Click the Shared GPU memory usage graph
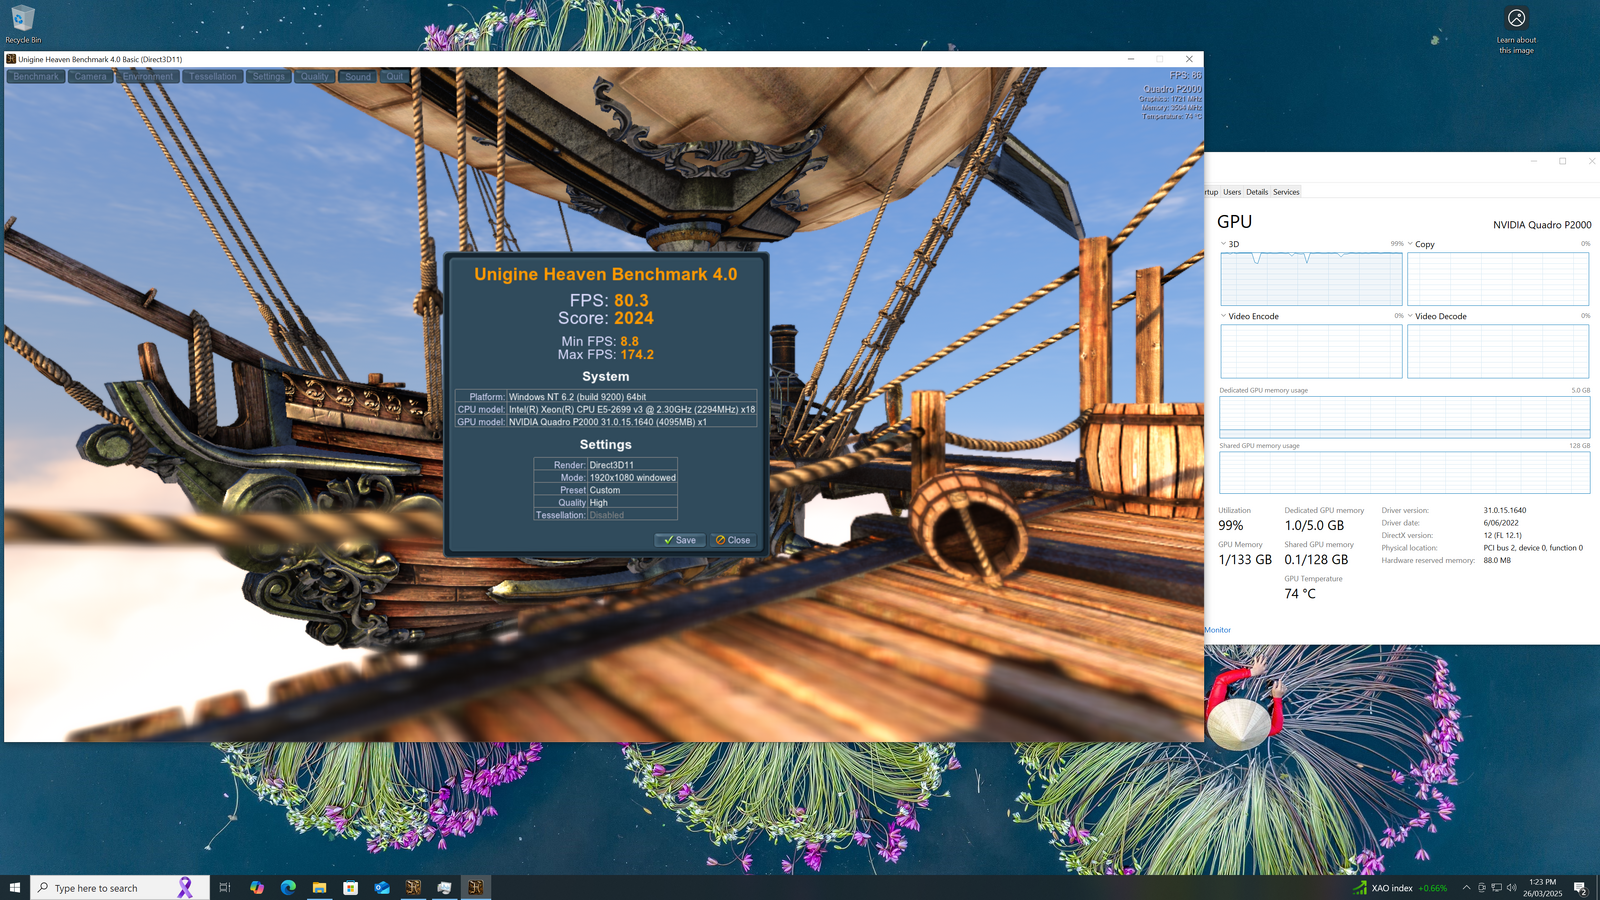The width and height of the screenshot is (1600, 900). (x=1404, y=472)
